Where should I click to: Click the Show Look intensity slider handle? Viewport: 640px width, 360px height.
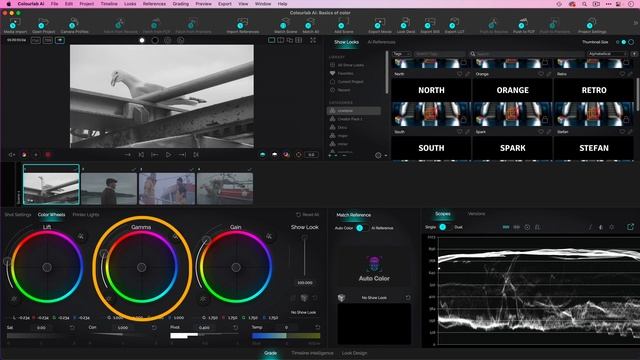tap(304, 238)
